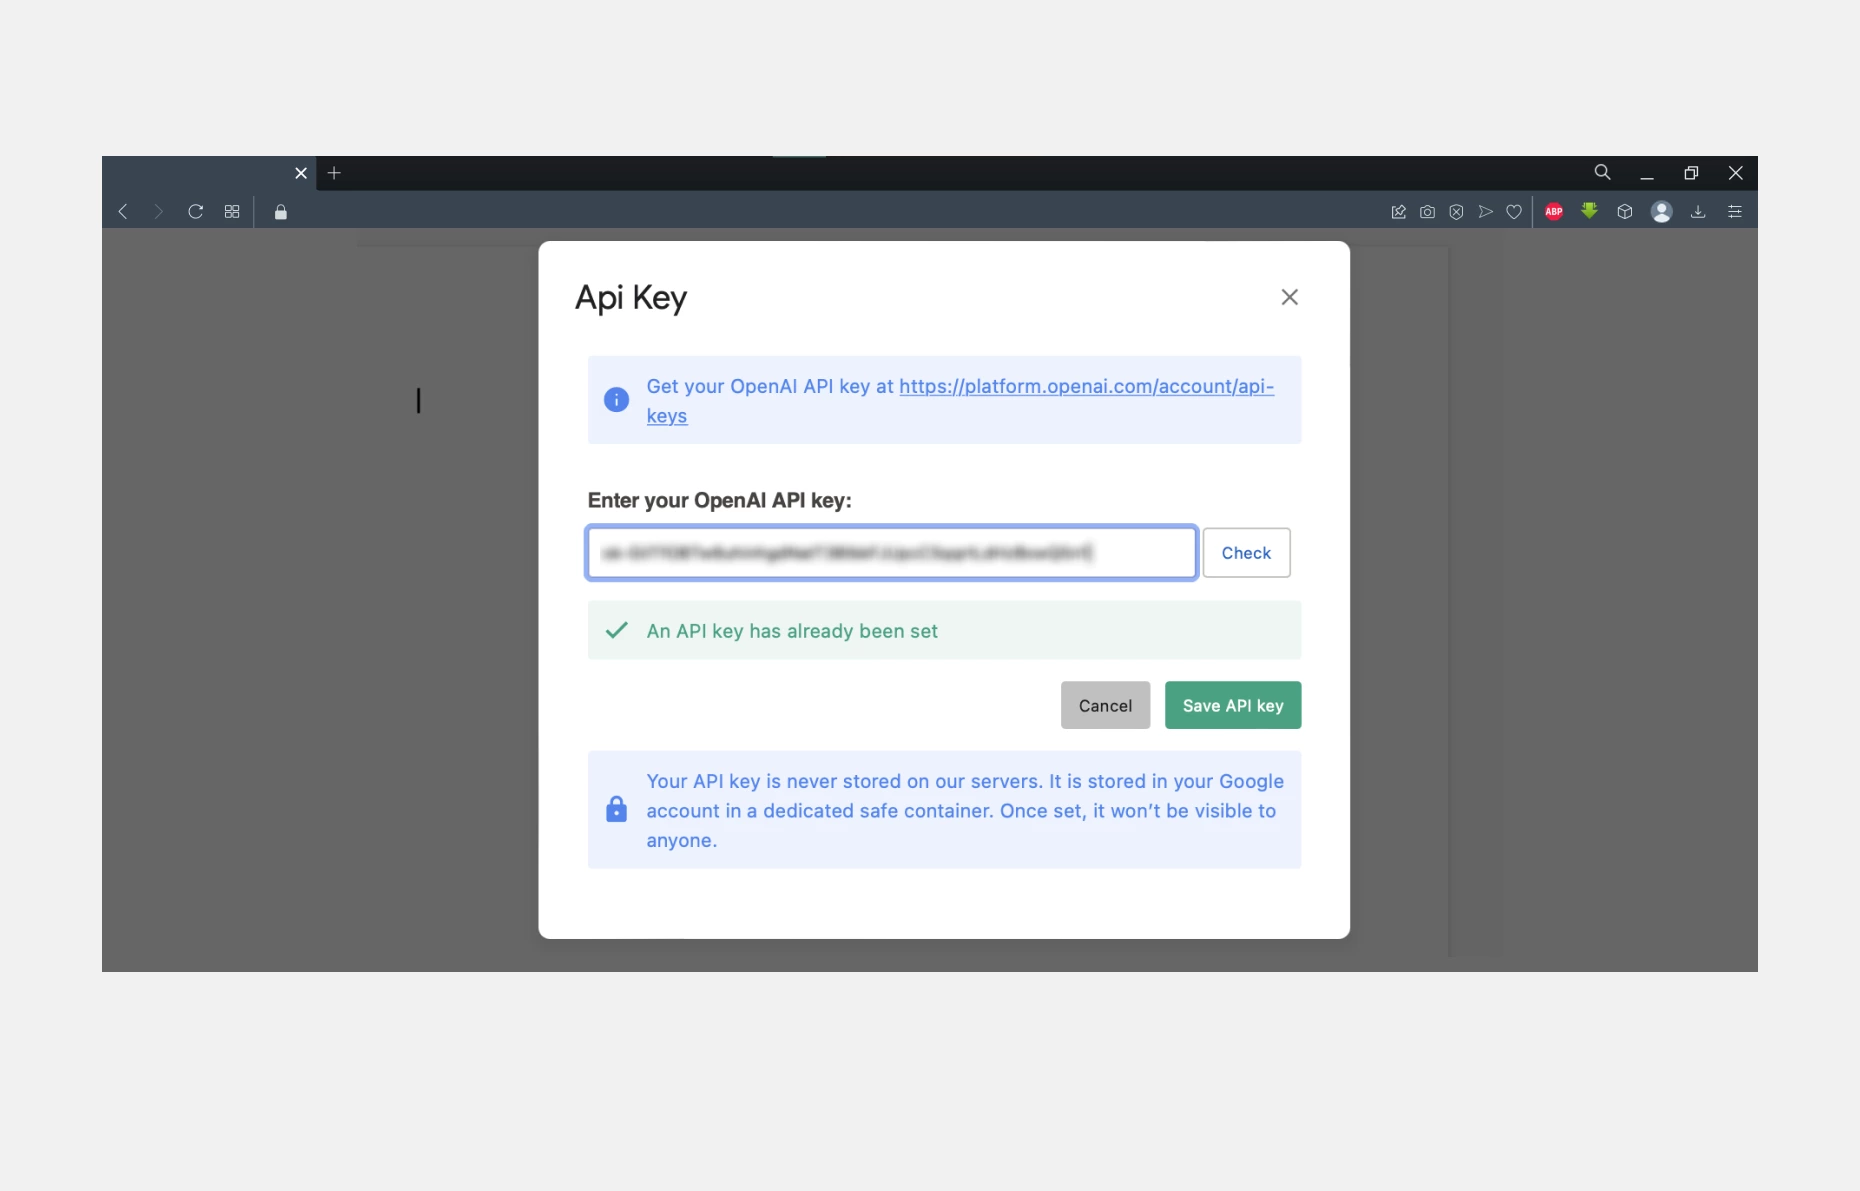The width and height of the screenshot is (1860, 1191).
Task: Open a new tab with plus icon
Action: (334, 173)
